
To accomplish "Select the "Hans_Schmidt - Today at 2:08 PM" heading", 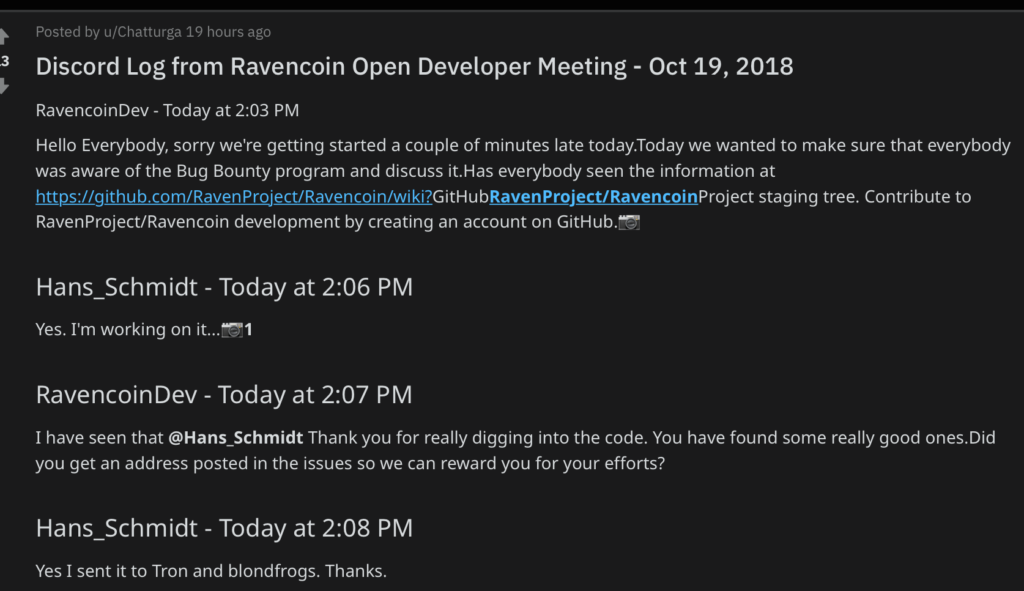I will pyautogui.click(x=224, y=528).
